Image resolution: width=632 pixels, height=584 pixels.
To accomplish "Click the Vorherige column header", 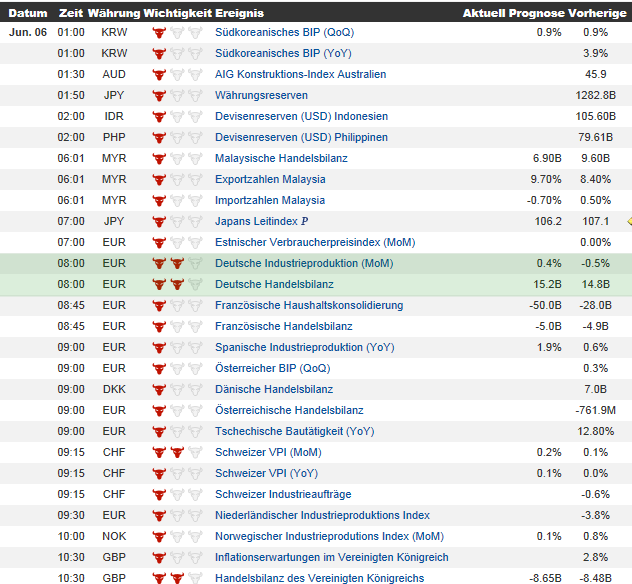I will [597, 13].
